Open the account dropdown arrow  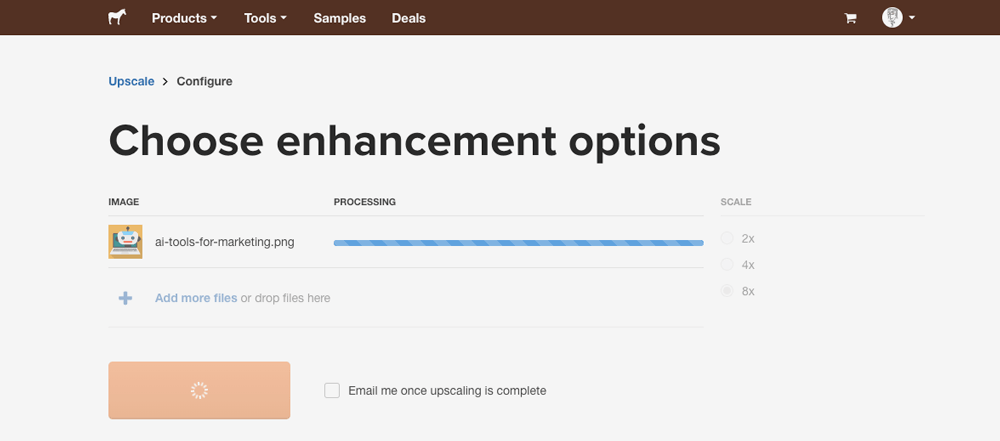tap(912, 18)
